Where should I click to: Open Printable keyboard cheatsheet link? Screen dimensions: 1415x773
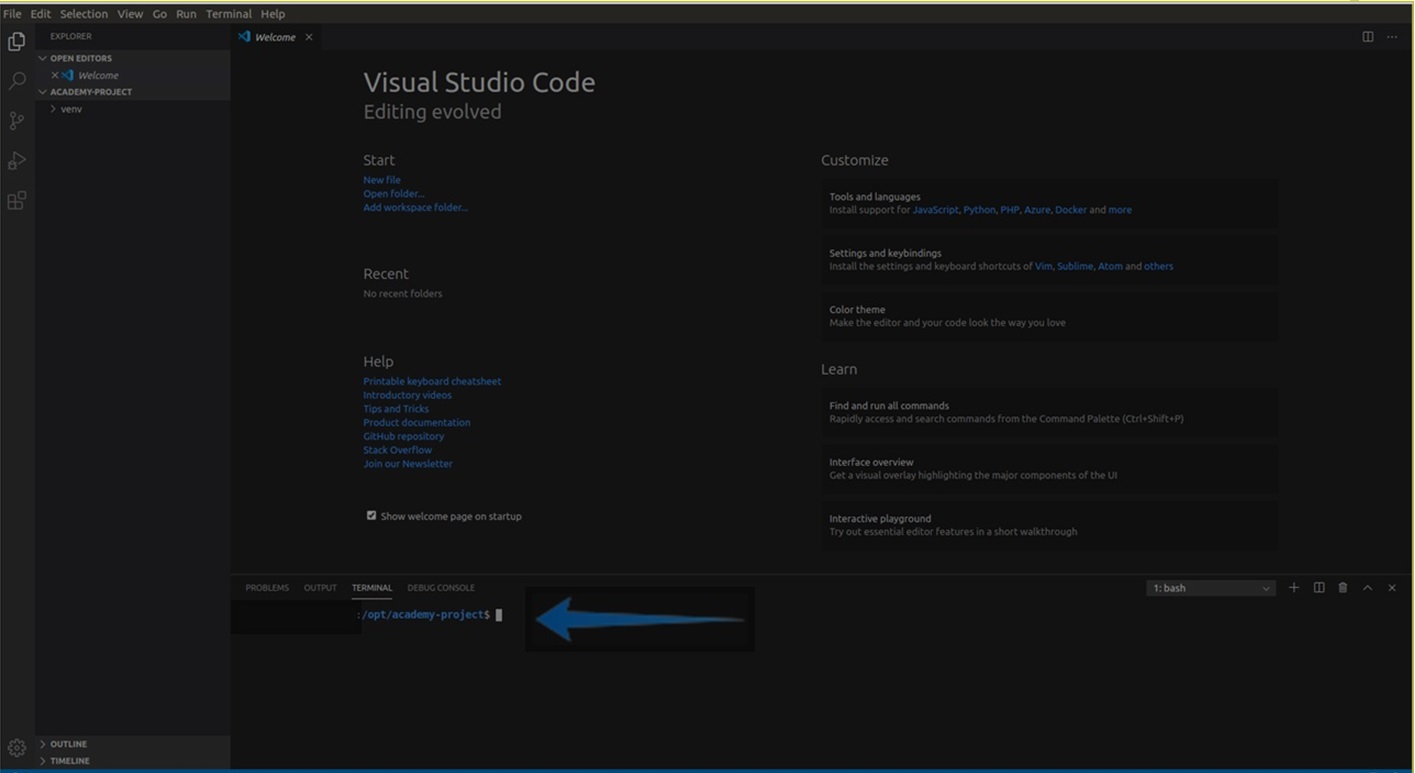pos(432,381)
